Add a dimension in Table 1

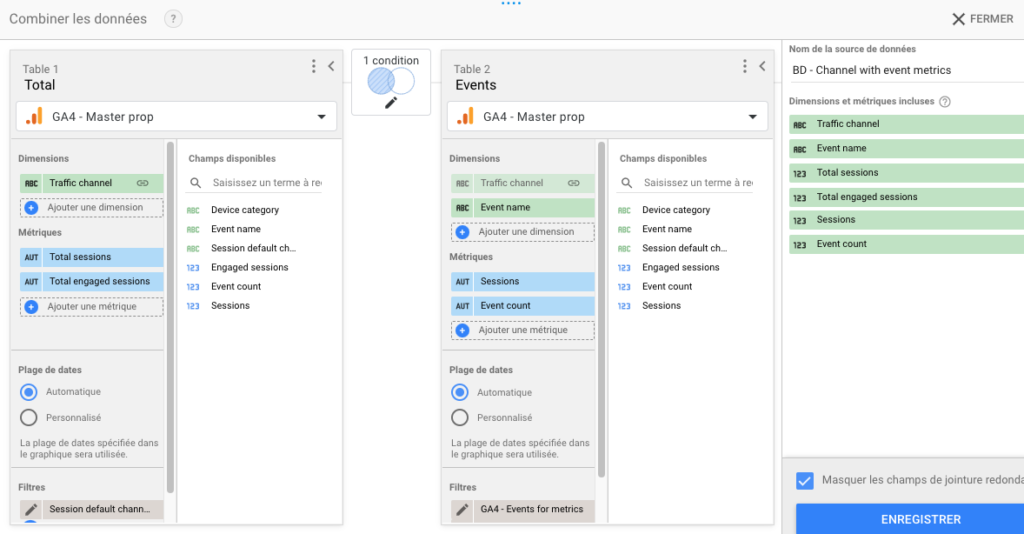click(91, 208)
